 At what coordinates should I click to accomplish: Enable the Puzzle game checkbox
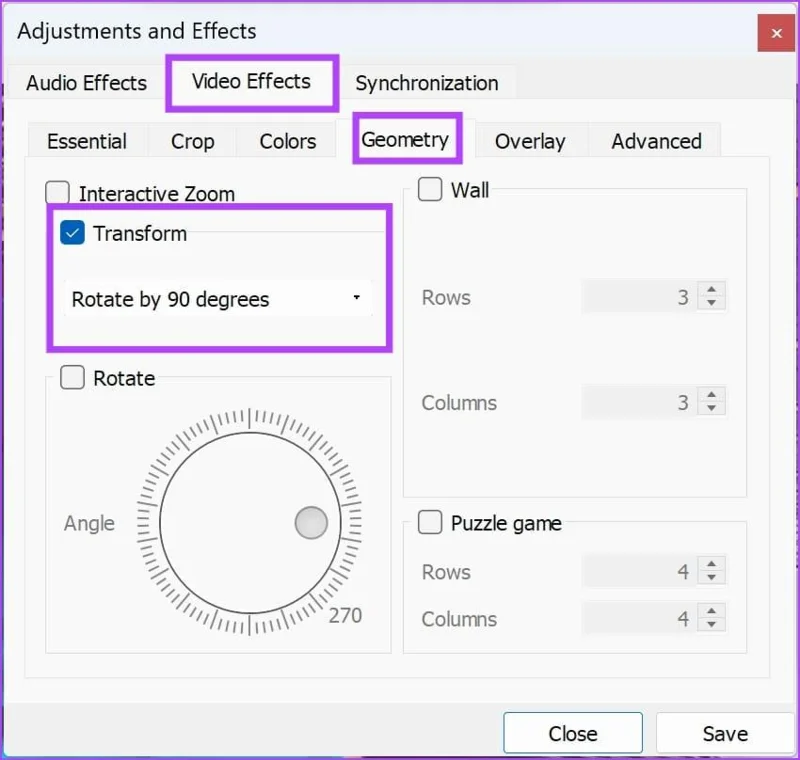click(x=430, y=522)
